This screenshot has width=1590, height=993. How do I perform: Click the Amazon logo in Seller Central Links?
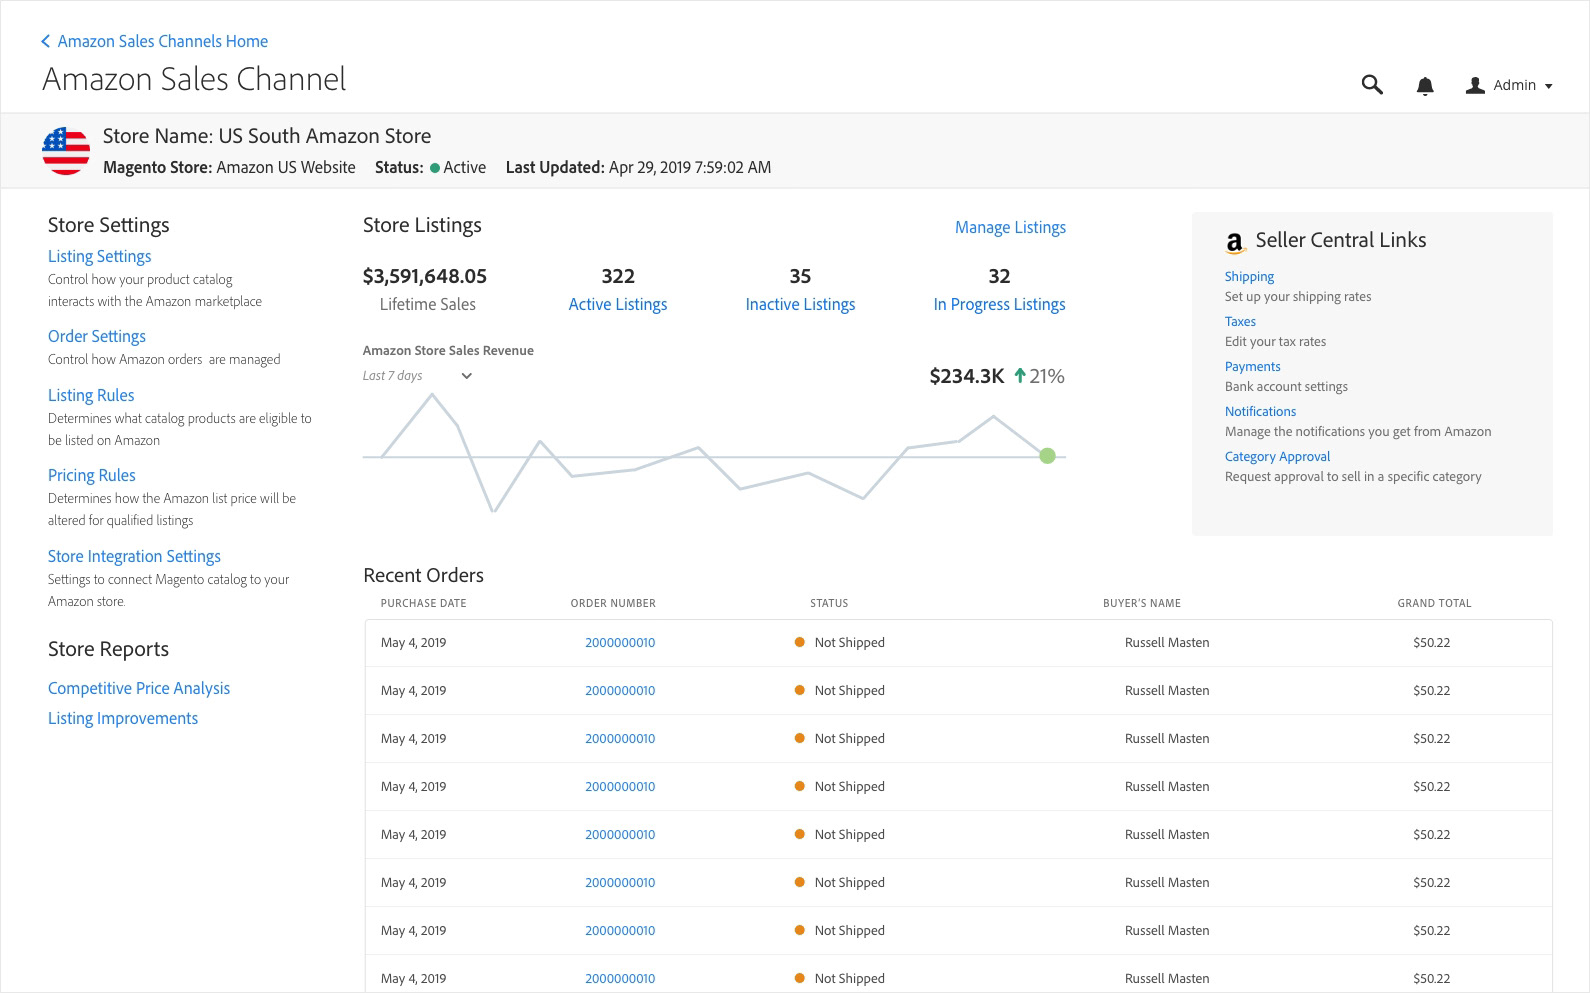[1235, 242]
